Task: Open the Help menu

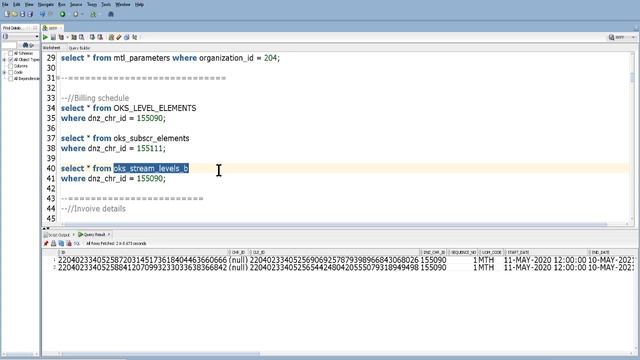Action: click(x=139, y=4)
